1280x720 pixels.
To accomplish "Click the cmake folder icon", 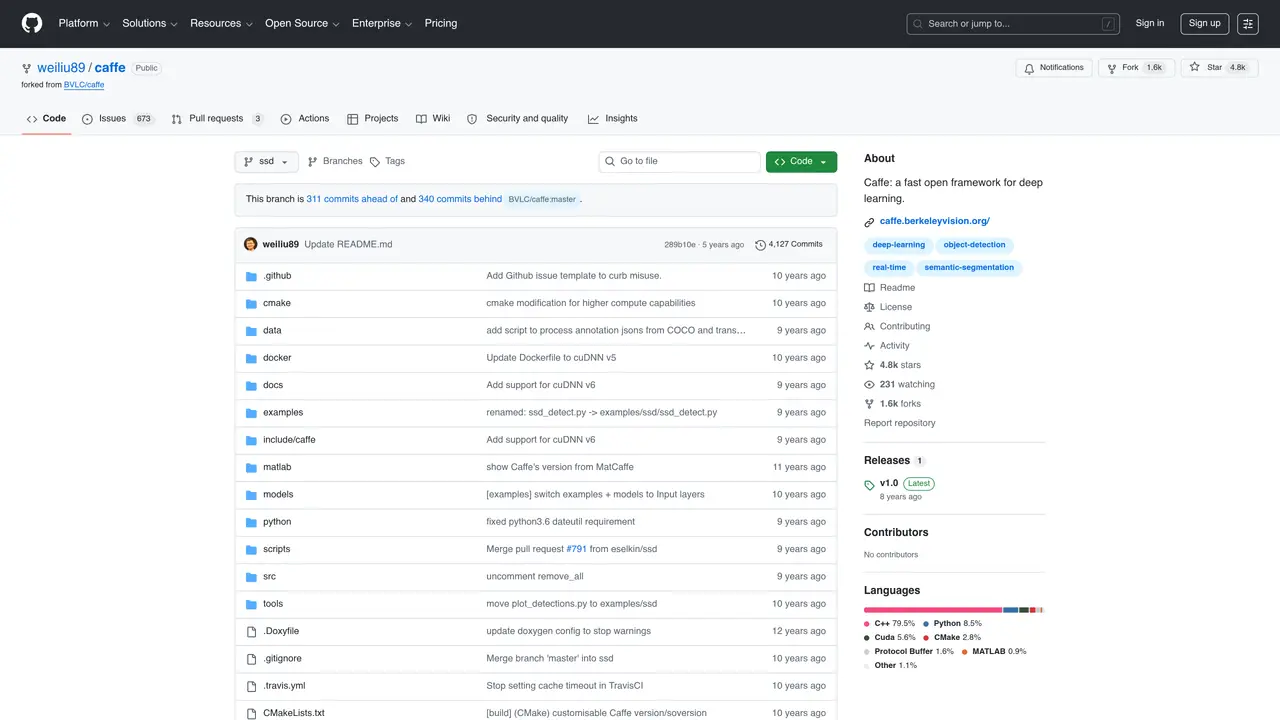I will 252,303.
